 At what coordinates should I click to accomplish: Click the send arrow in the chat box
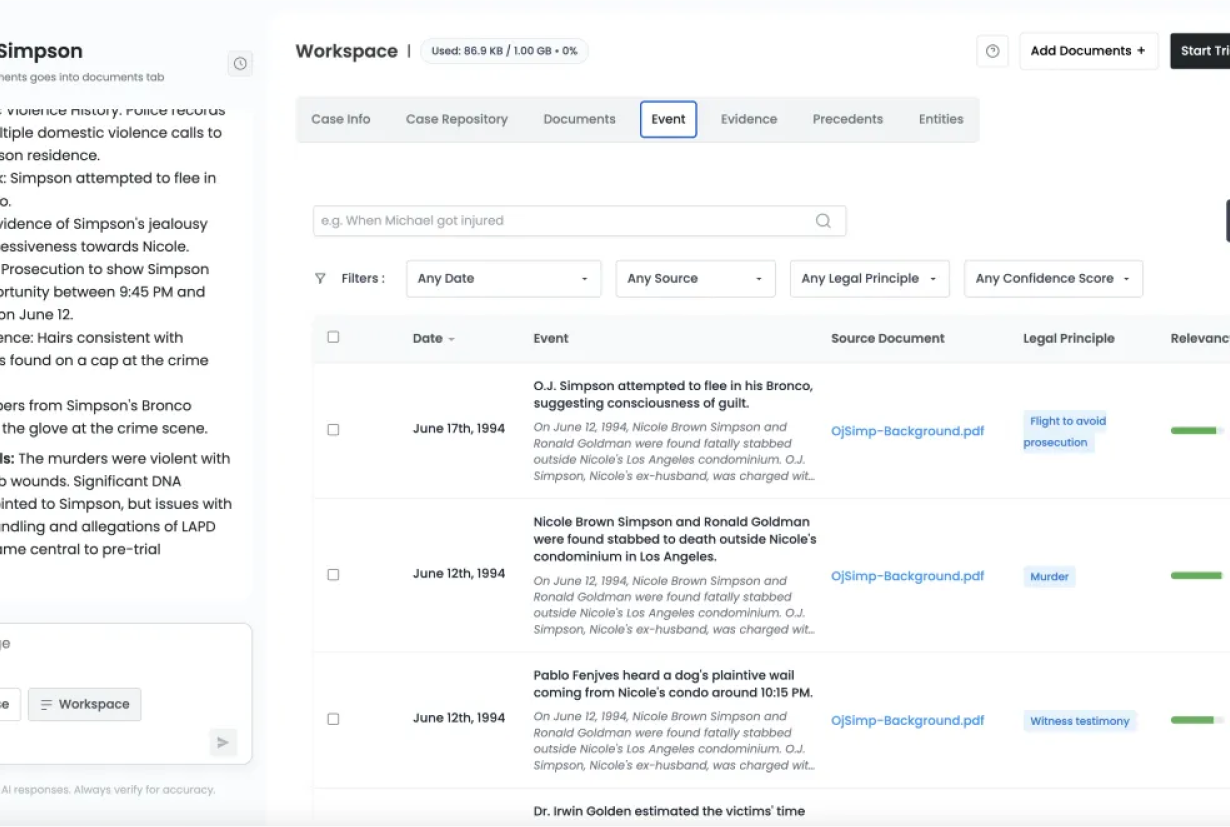pyautogui.click(x=222, y=743)
